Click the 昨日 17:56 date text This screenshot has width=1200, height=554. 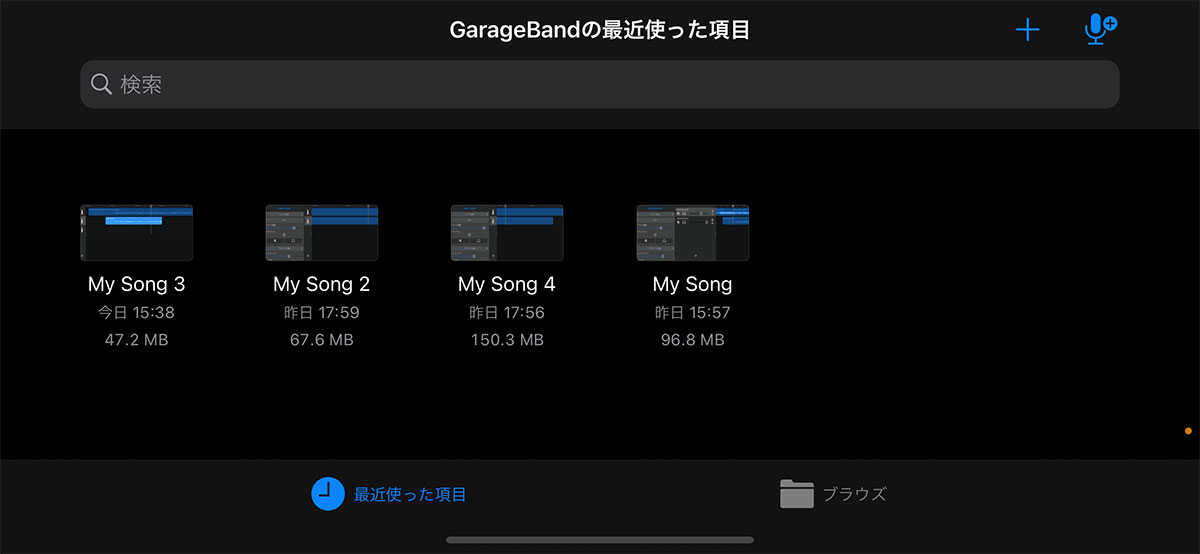507,313
